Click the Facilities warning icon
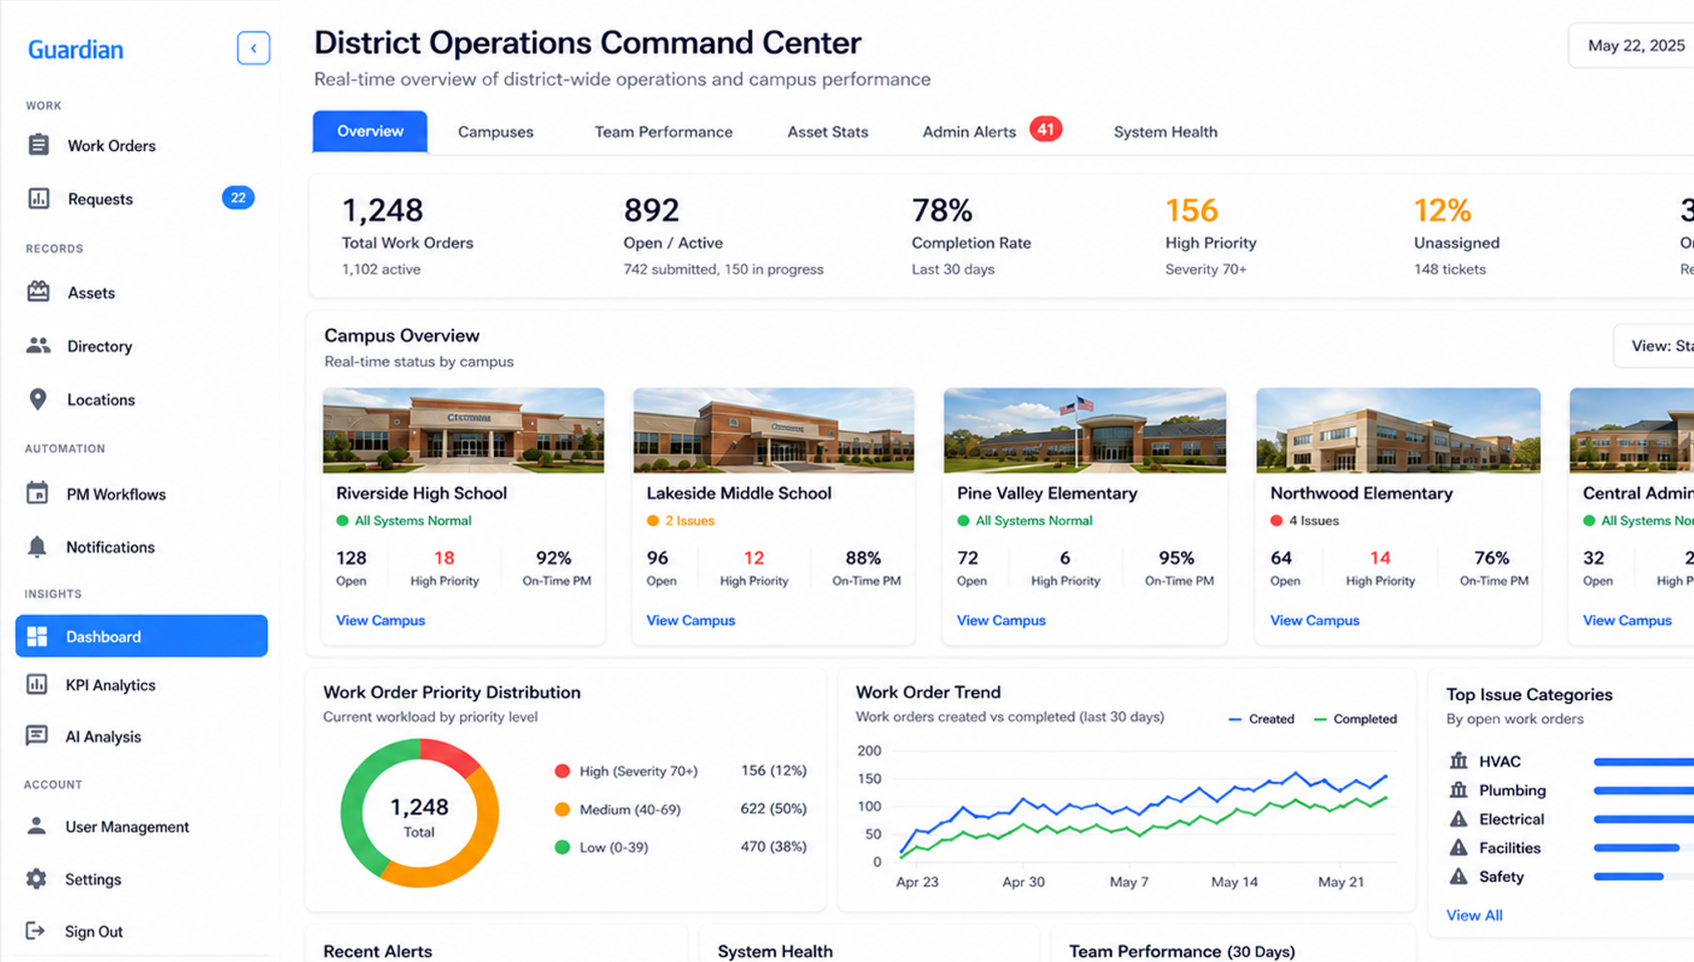1694x962 pixels. pos(1459,848)
